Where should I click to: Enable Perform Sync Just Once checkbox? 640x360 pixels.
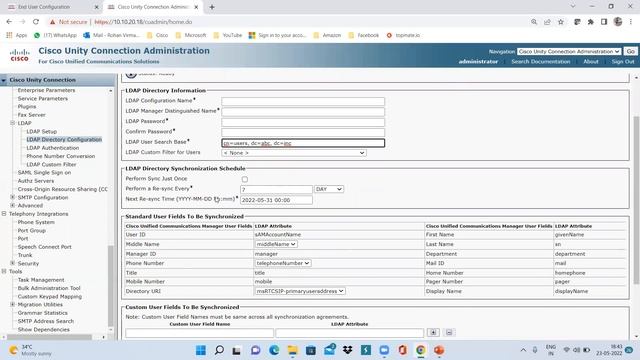(x=244, y=179)
